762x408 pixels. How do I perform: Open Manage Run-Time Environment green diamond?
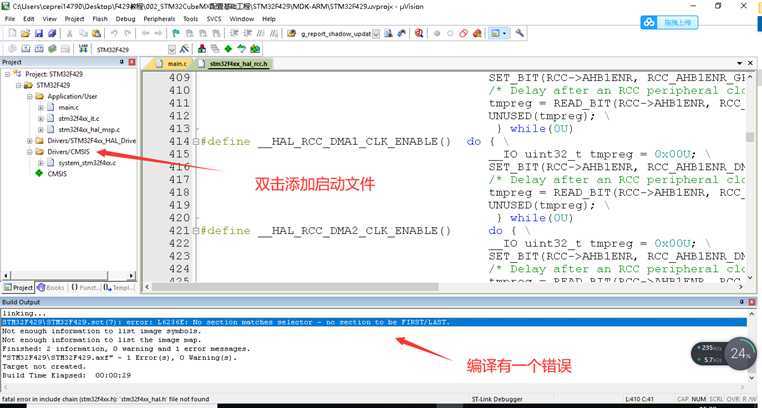[x=228, y=49]
